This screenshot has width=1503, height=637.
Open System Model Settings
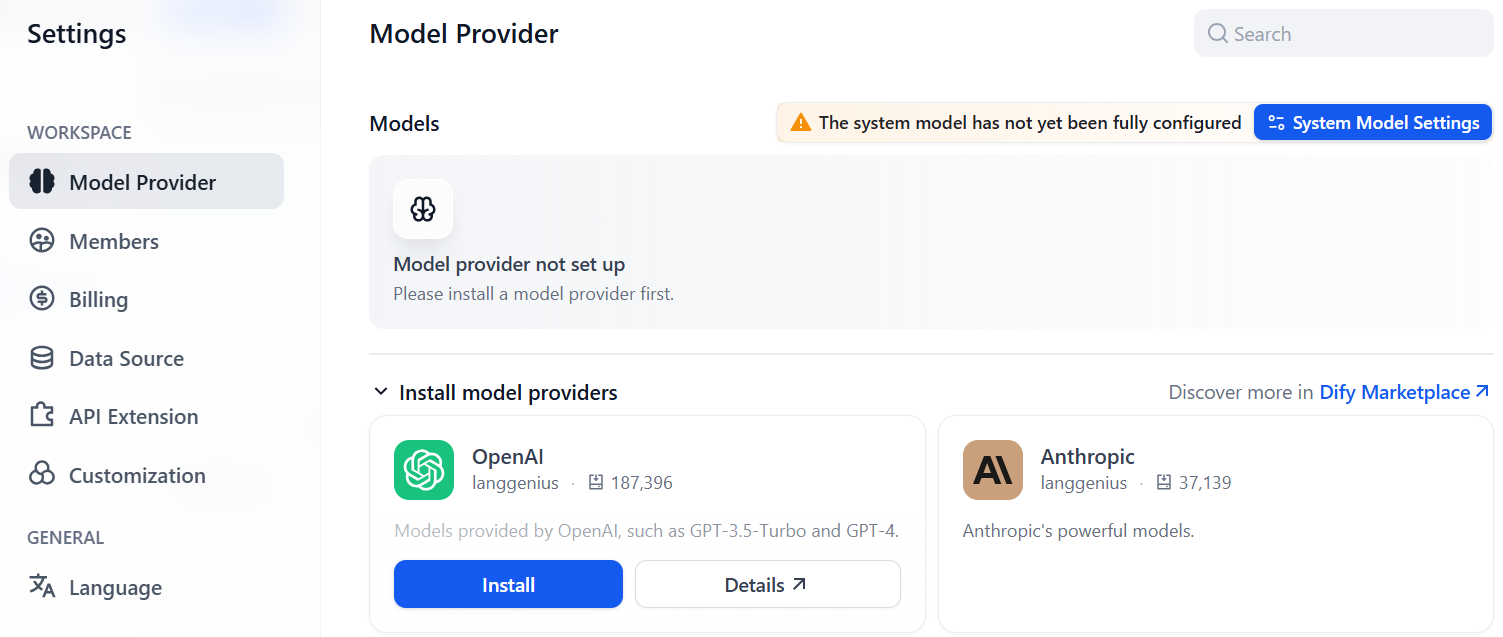1372,123
